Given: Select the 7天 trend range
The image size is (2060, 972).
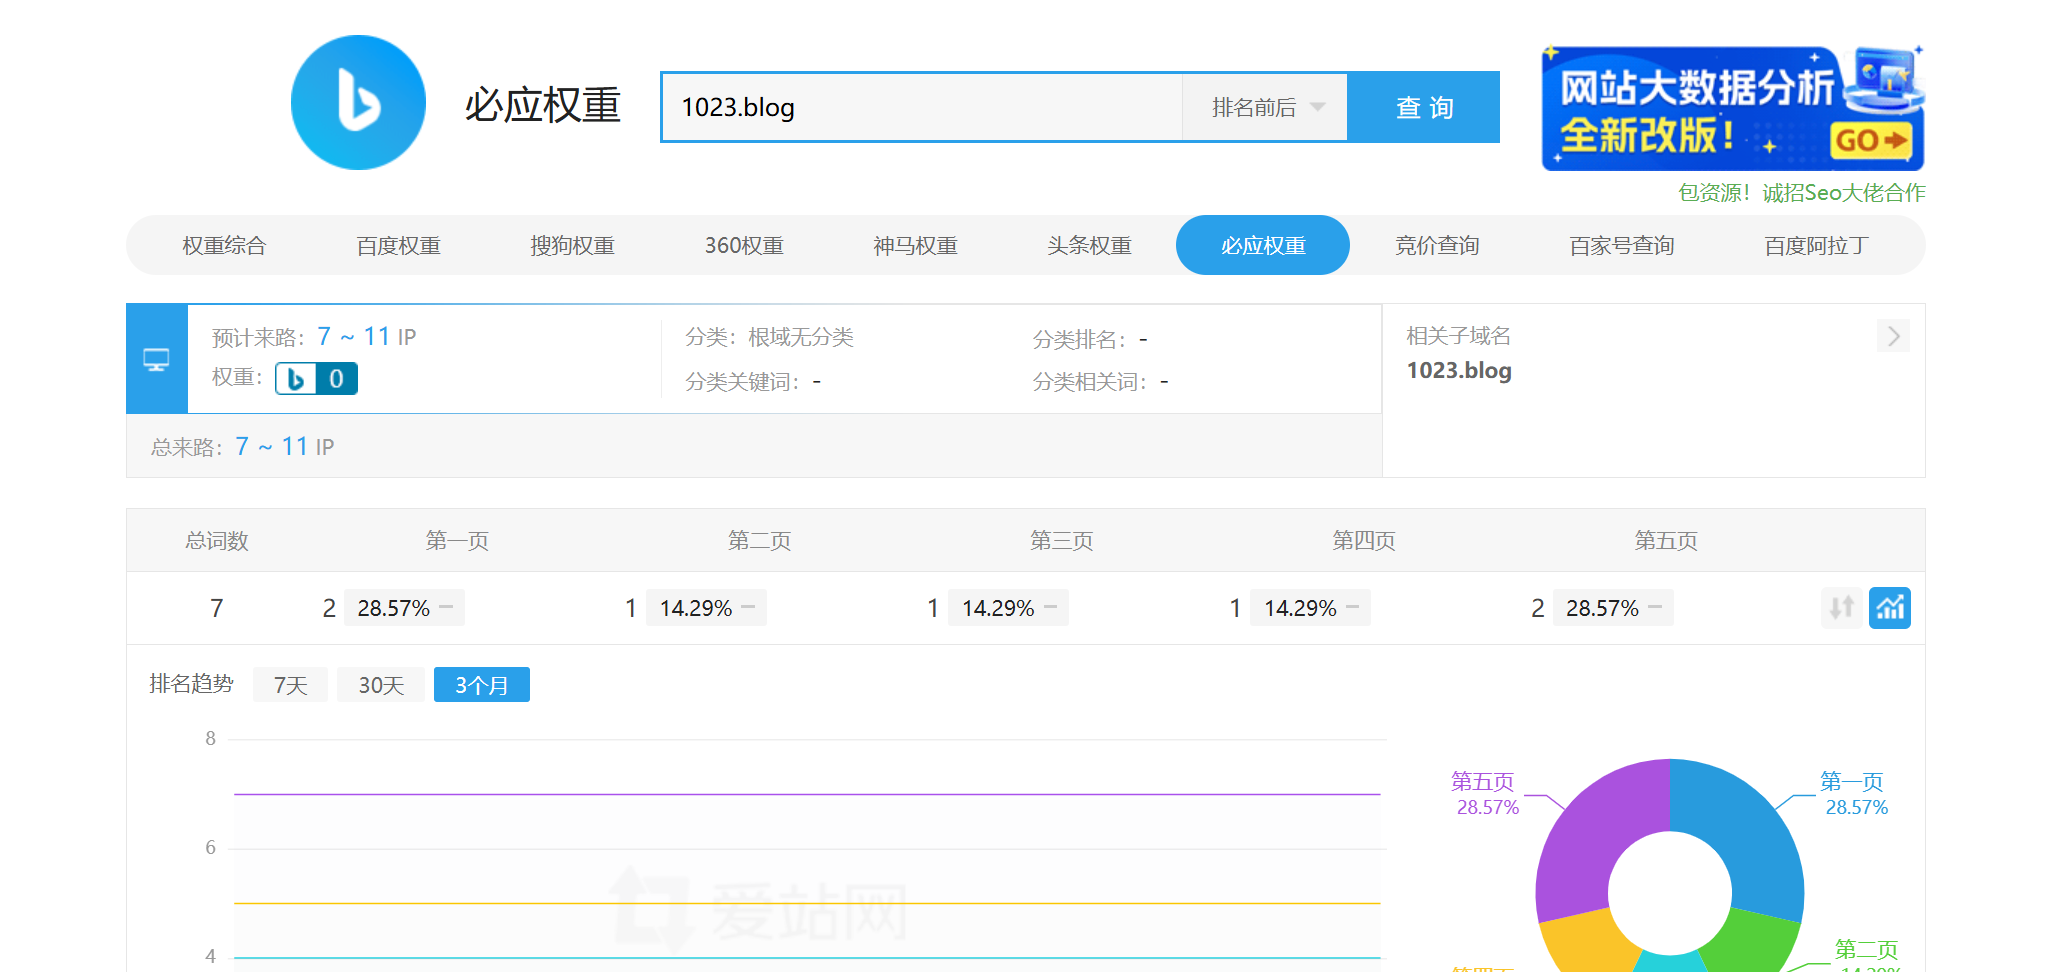Looking at the screenshot, I should point(290,685).
